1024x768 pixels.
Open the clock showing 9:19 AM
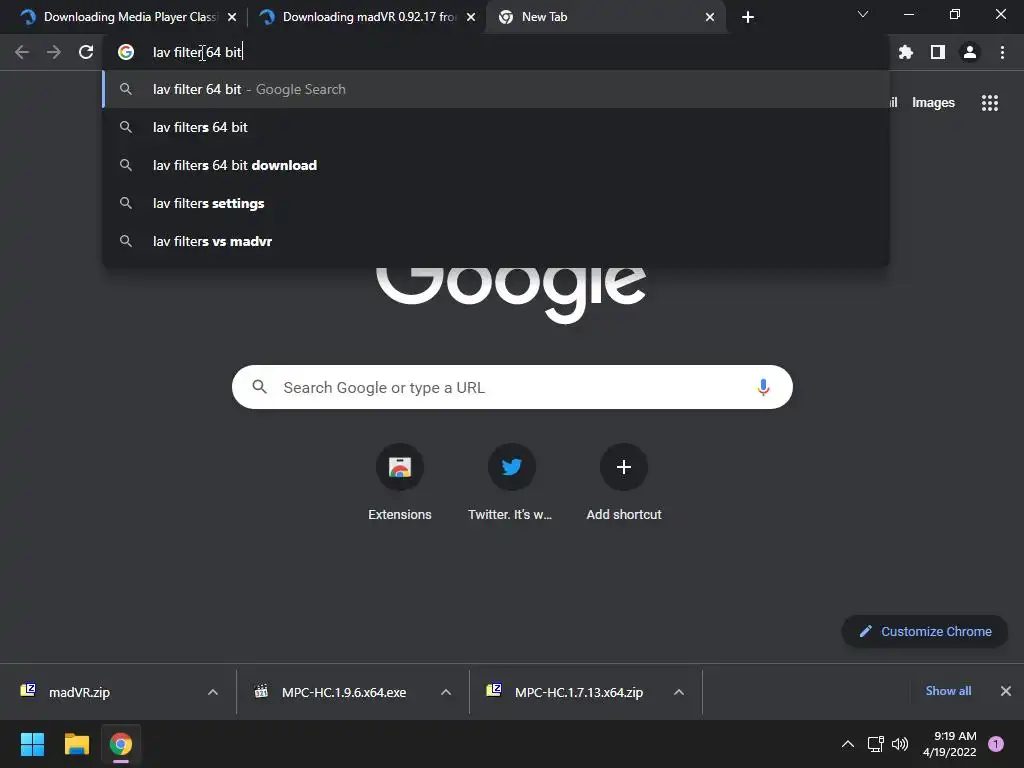950,744
